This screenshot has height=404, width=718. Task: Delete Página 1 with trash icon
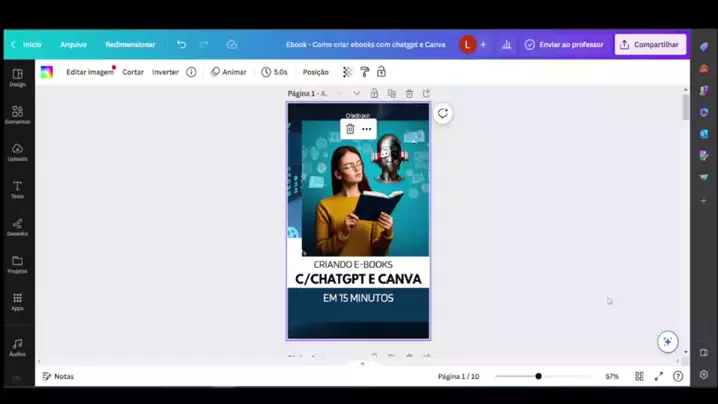click(409, 93)
